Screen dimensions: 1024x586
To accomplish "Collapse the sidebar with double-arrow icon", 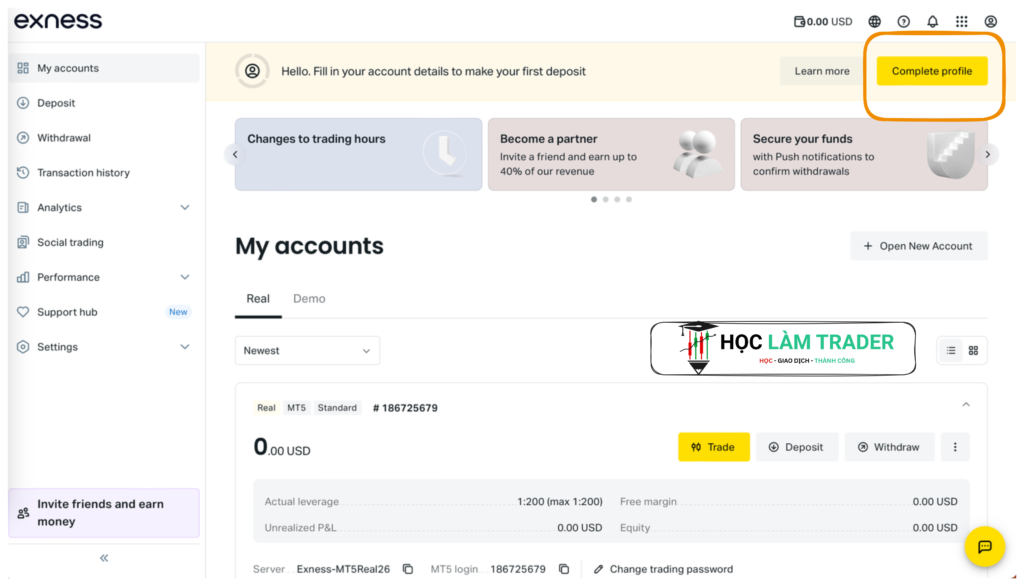I will click(x=104, y=558).
